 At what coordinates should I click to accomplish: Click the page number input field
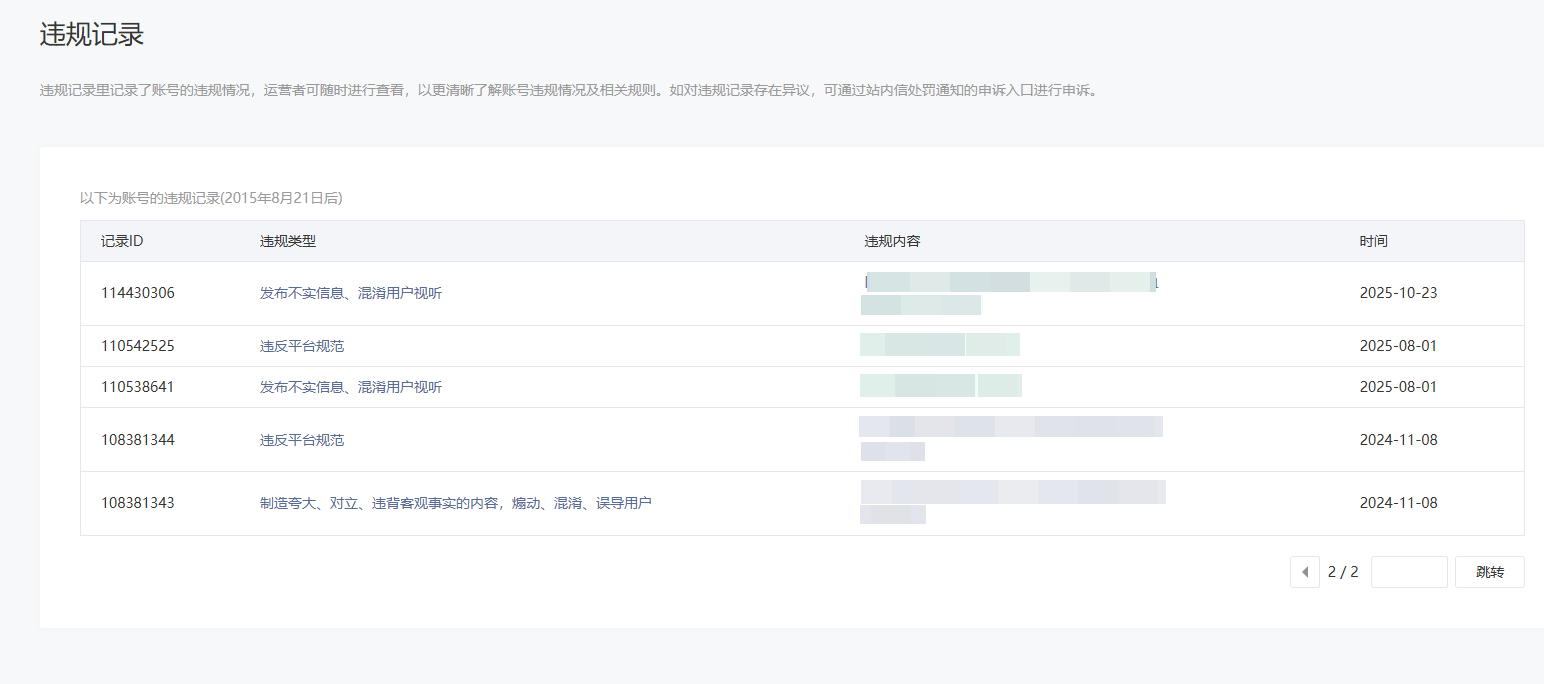(x=1409, y=572)
